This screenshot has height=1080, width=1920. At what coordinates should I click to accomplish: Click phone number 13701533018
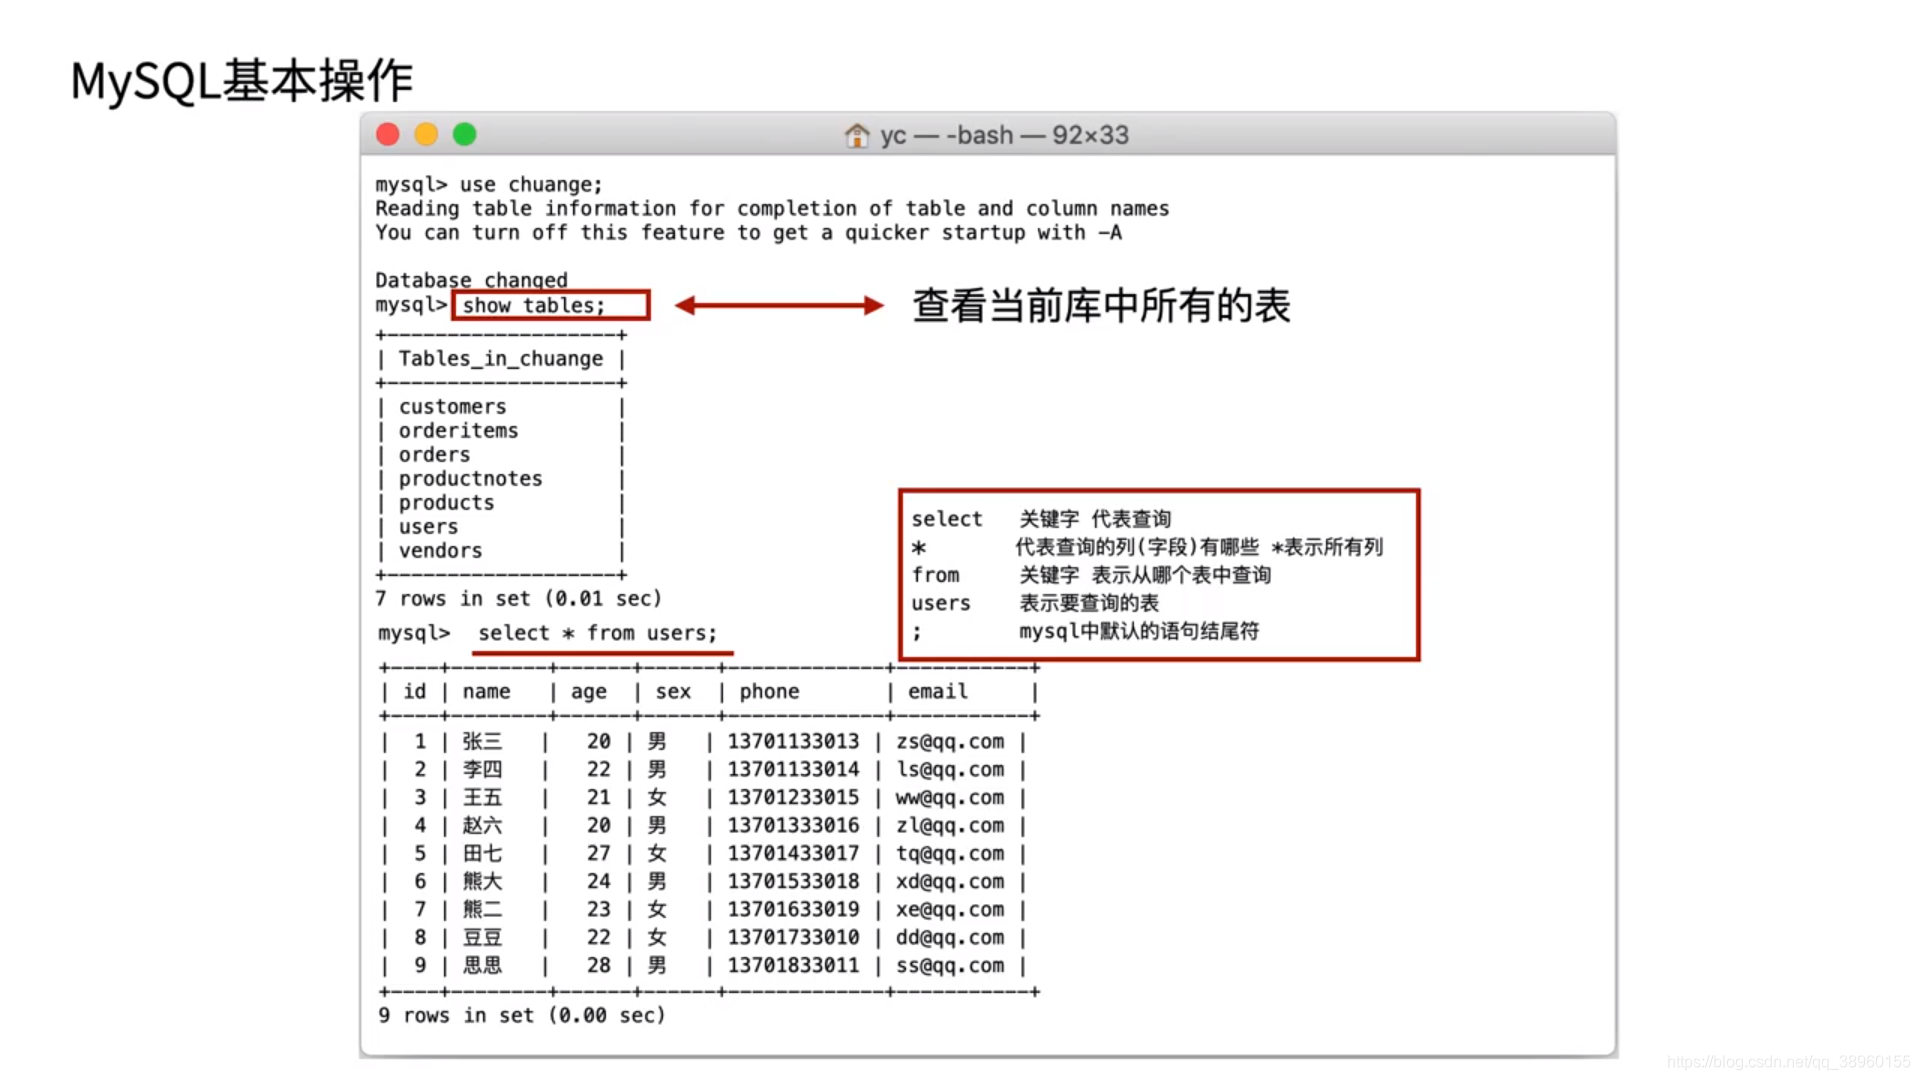793,882
